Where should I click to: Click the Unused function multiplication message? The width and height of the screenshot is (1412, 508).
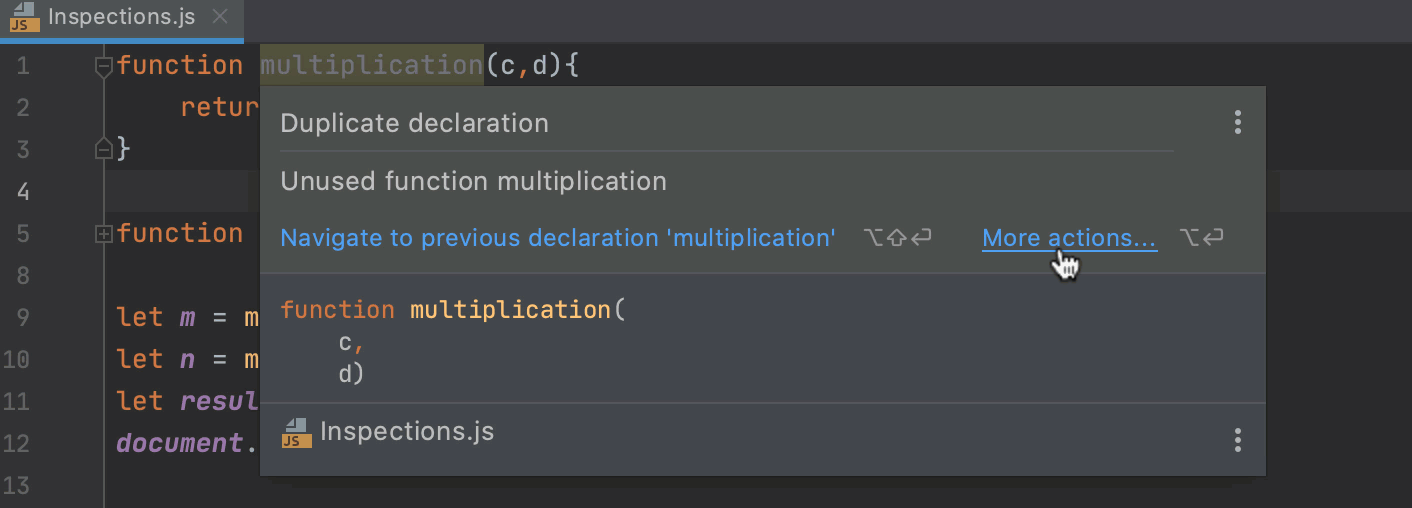click(x=473, y=182)
